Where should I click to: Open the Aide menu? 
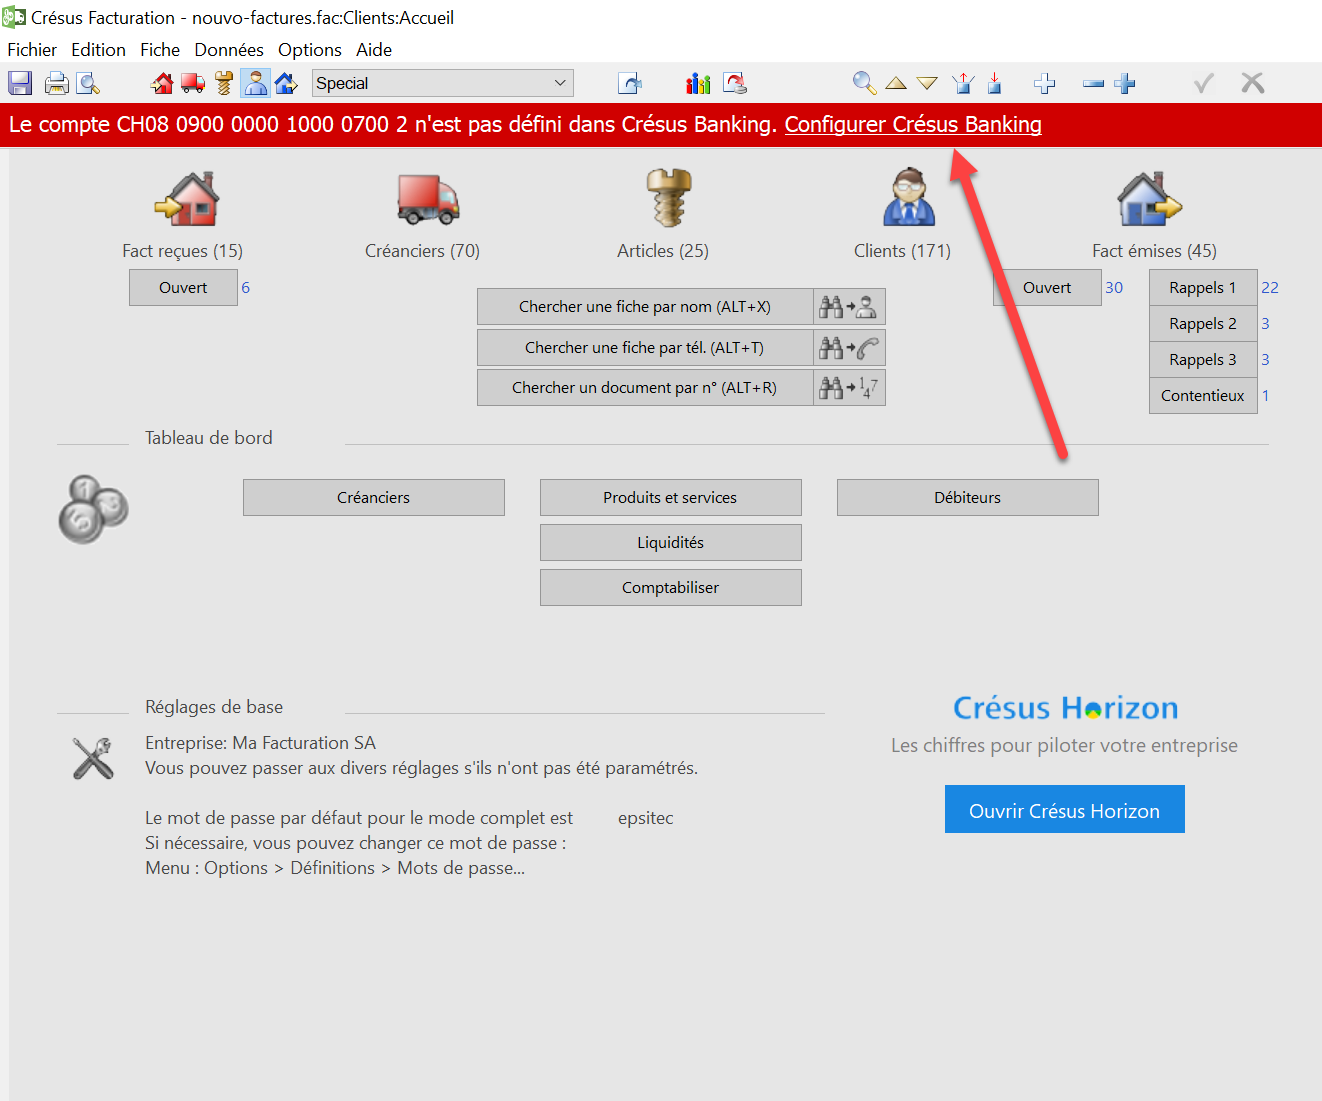(x=374, y=50)
